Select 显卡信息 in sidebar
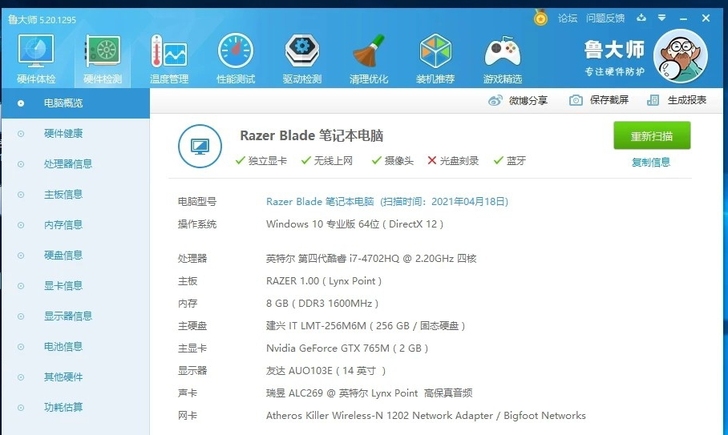Image resolution: width=728 pixels, height=435 pixels. pos(76,286)
